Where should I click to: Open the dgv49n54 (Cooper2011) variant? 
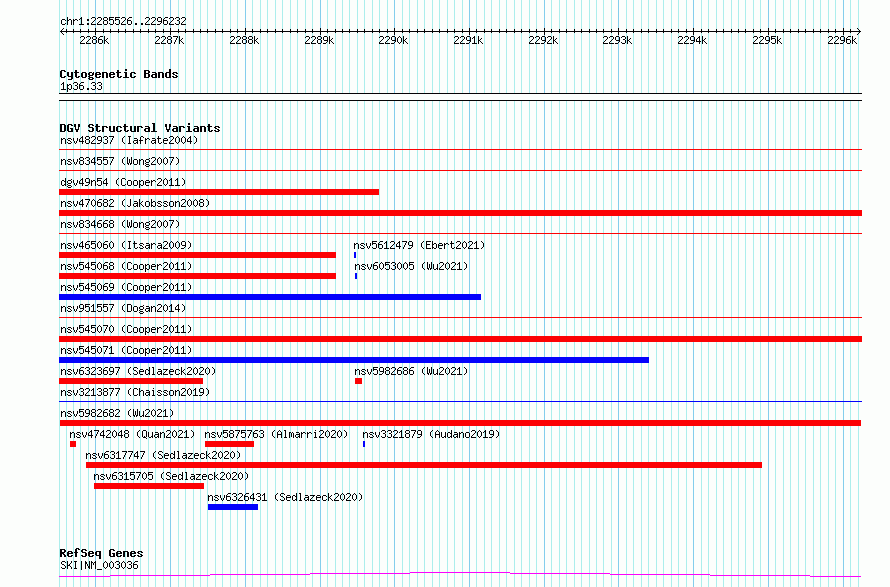[123, 182]
